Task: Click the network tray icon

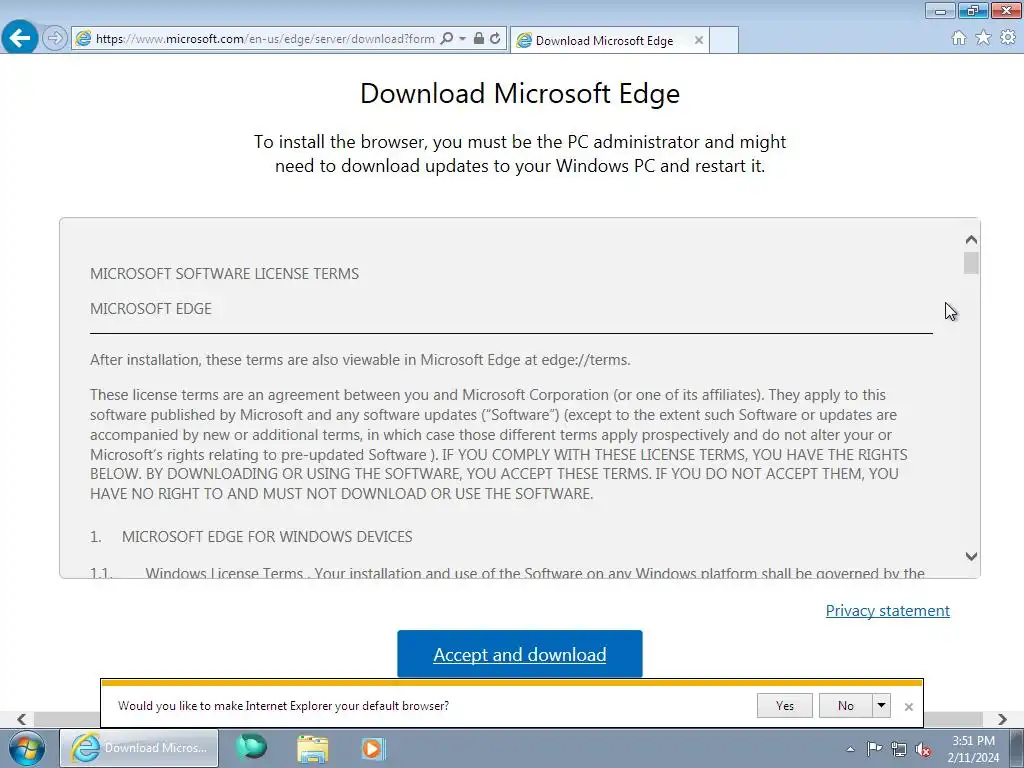Action: point(899,750)
